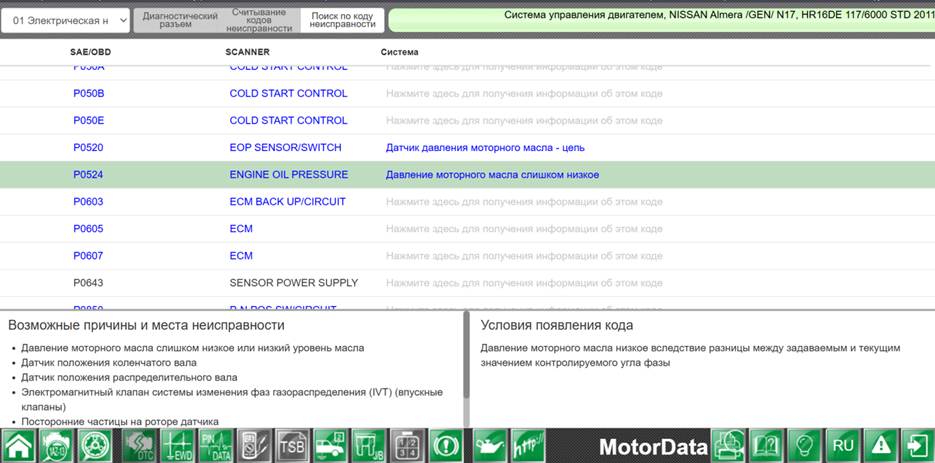Open the '01 Электрическая н' dropdown

pyautogui.click(x=65, y=20)
